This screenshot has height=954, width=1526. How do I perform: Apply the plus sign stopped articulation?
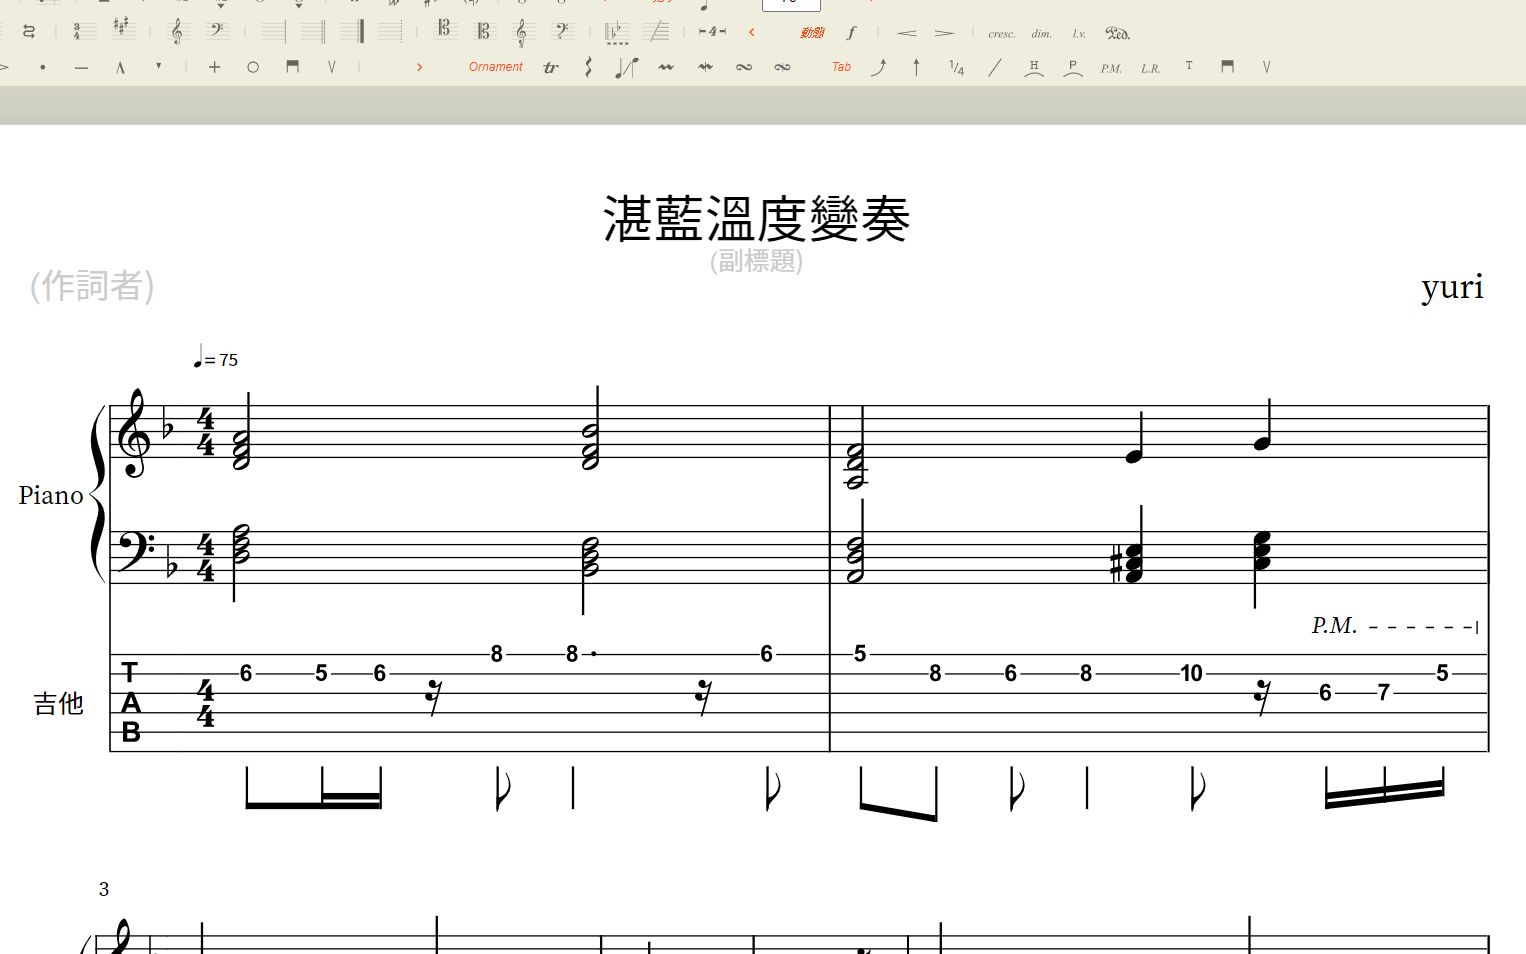(x=214, y=67)
